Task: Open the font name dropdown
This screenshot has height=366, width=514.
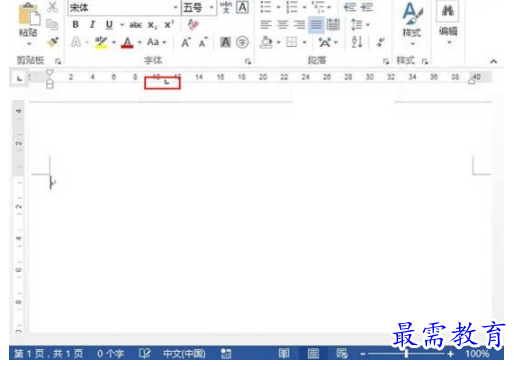Action: point(175,7)
